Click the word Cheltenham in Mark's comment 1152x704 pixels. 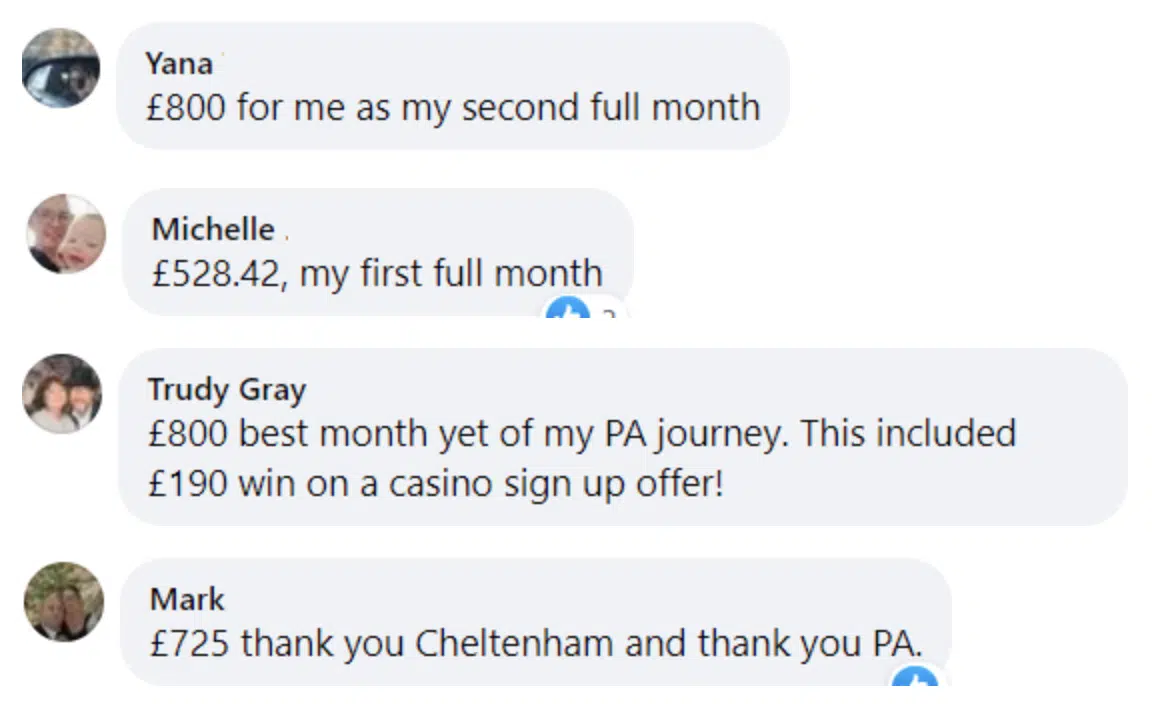[x=514, y=643]
